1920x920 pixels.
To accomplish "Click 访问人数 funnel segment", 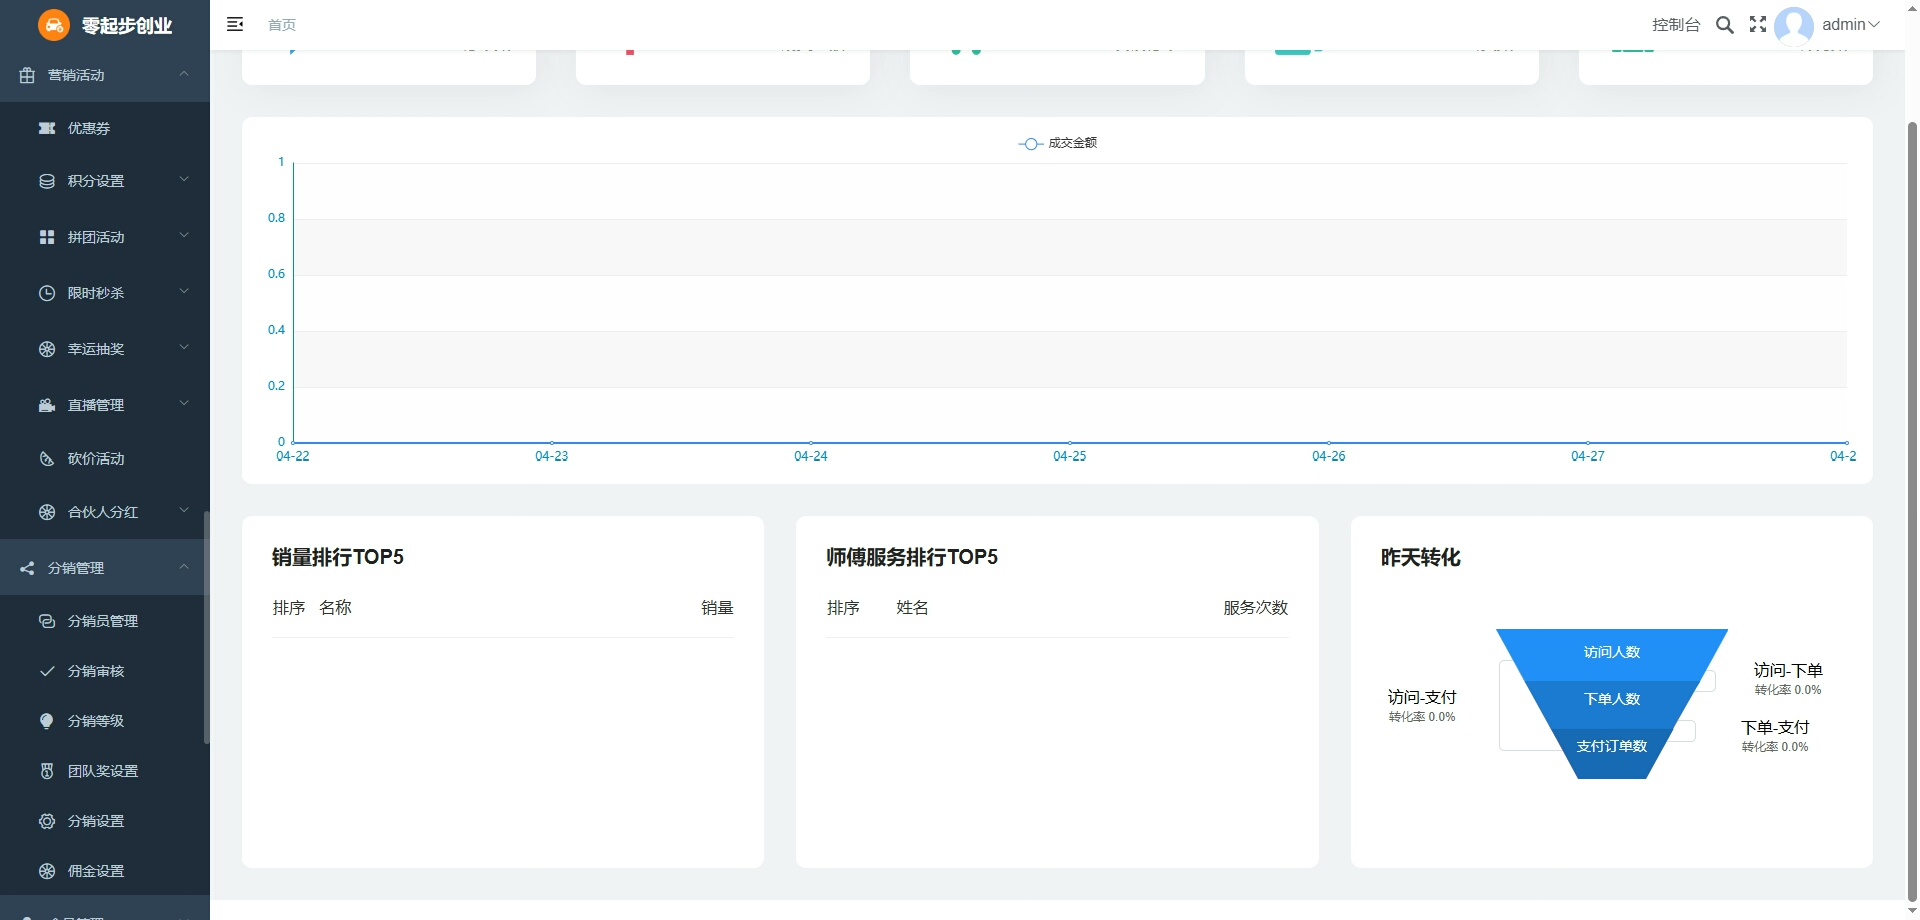I will pos(1611,652).
